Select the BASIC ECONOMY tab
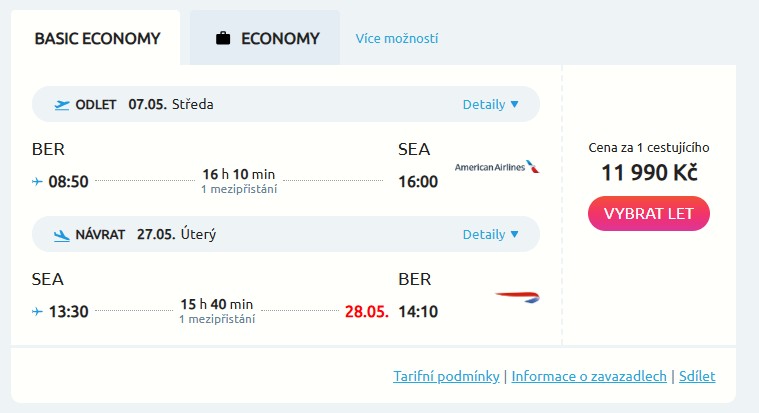759x413 pixels. (x=97, y=39)
